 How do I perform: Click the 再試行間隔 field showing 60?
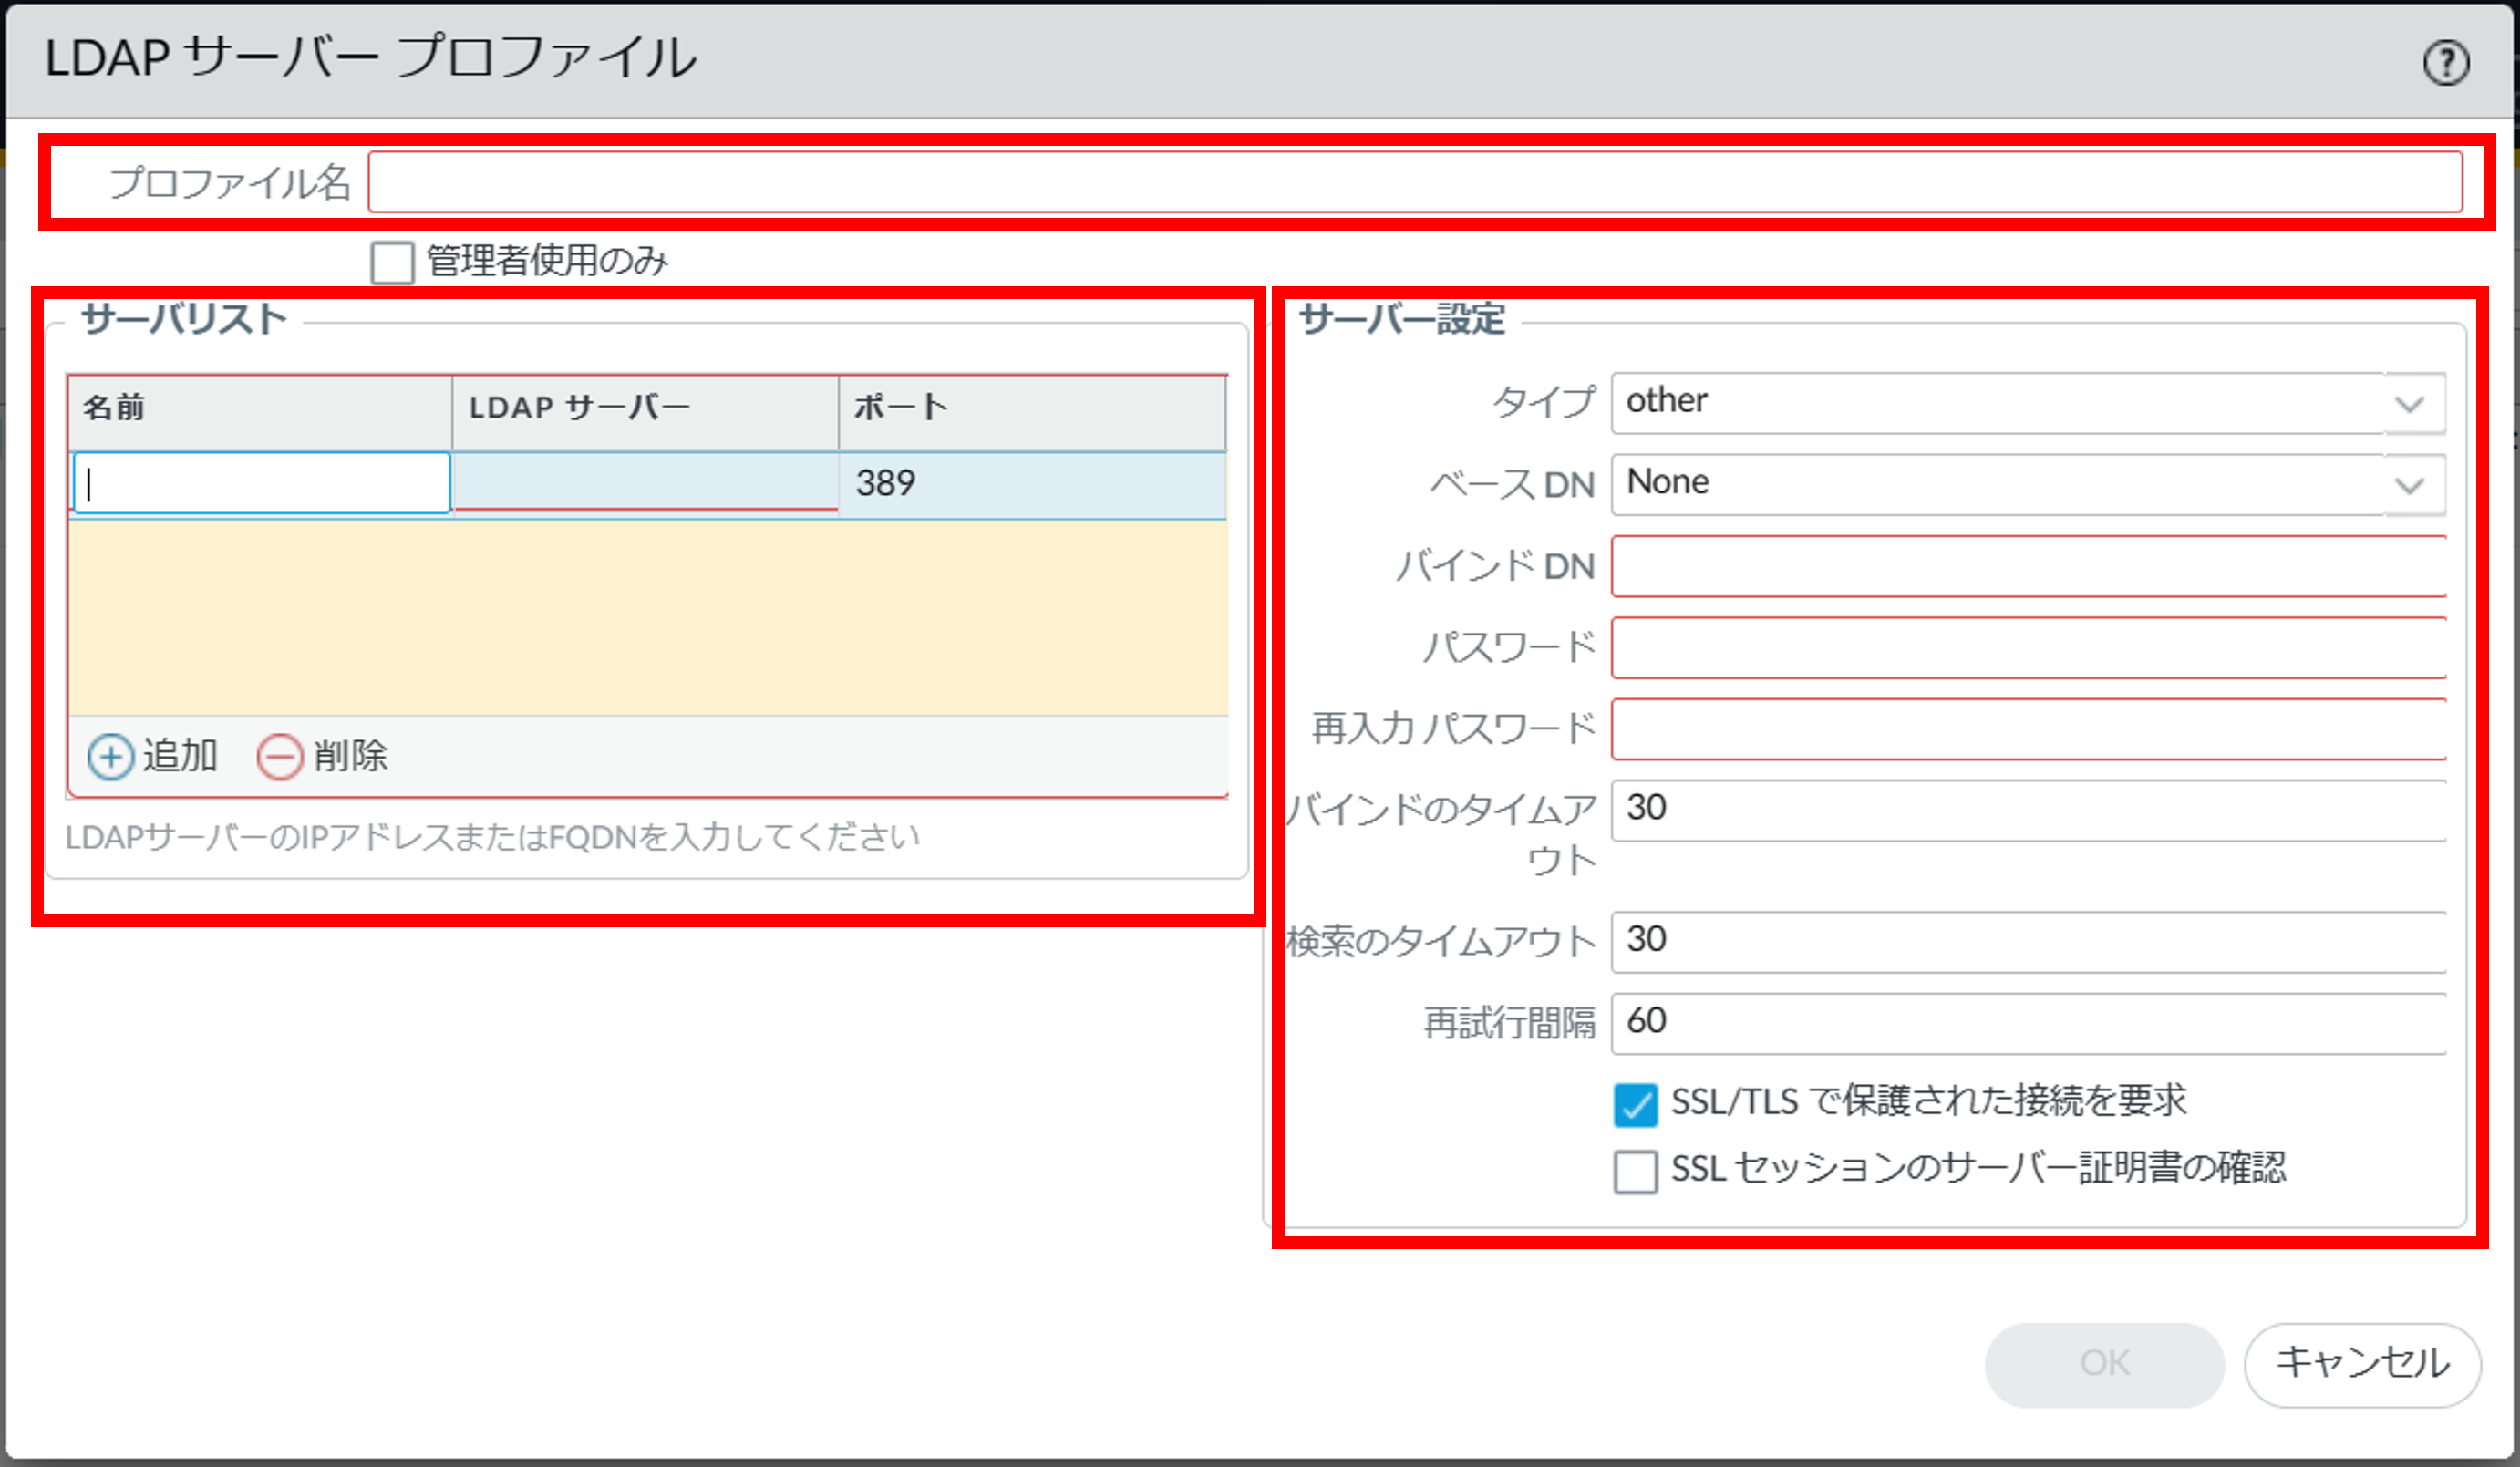click(x=2027, y=1023)
